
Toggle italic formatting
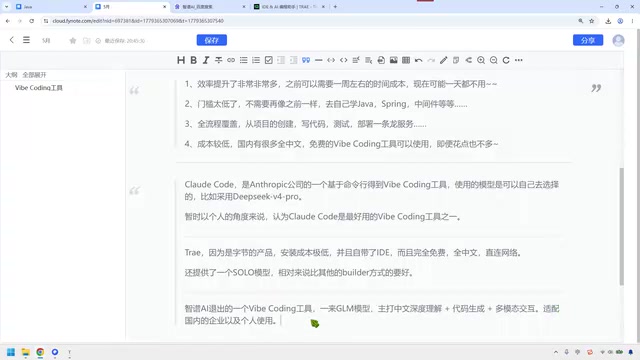point(206,60)
